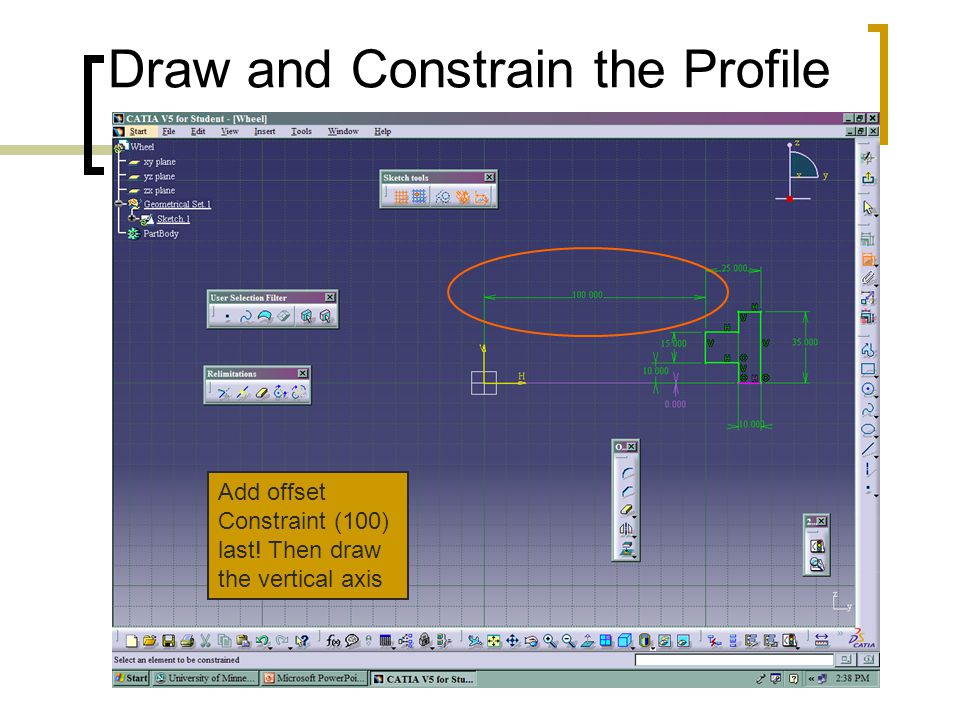Select the Project 3D Elements tool

(626, 549)
